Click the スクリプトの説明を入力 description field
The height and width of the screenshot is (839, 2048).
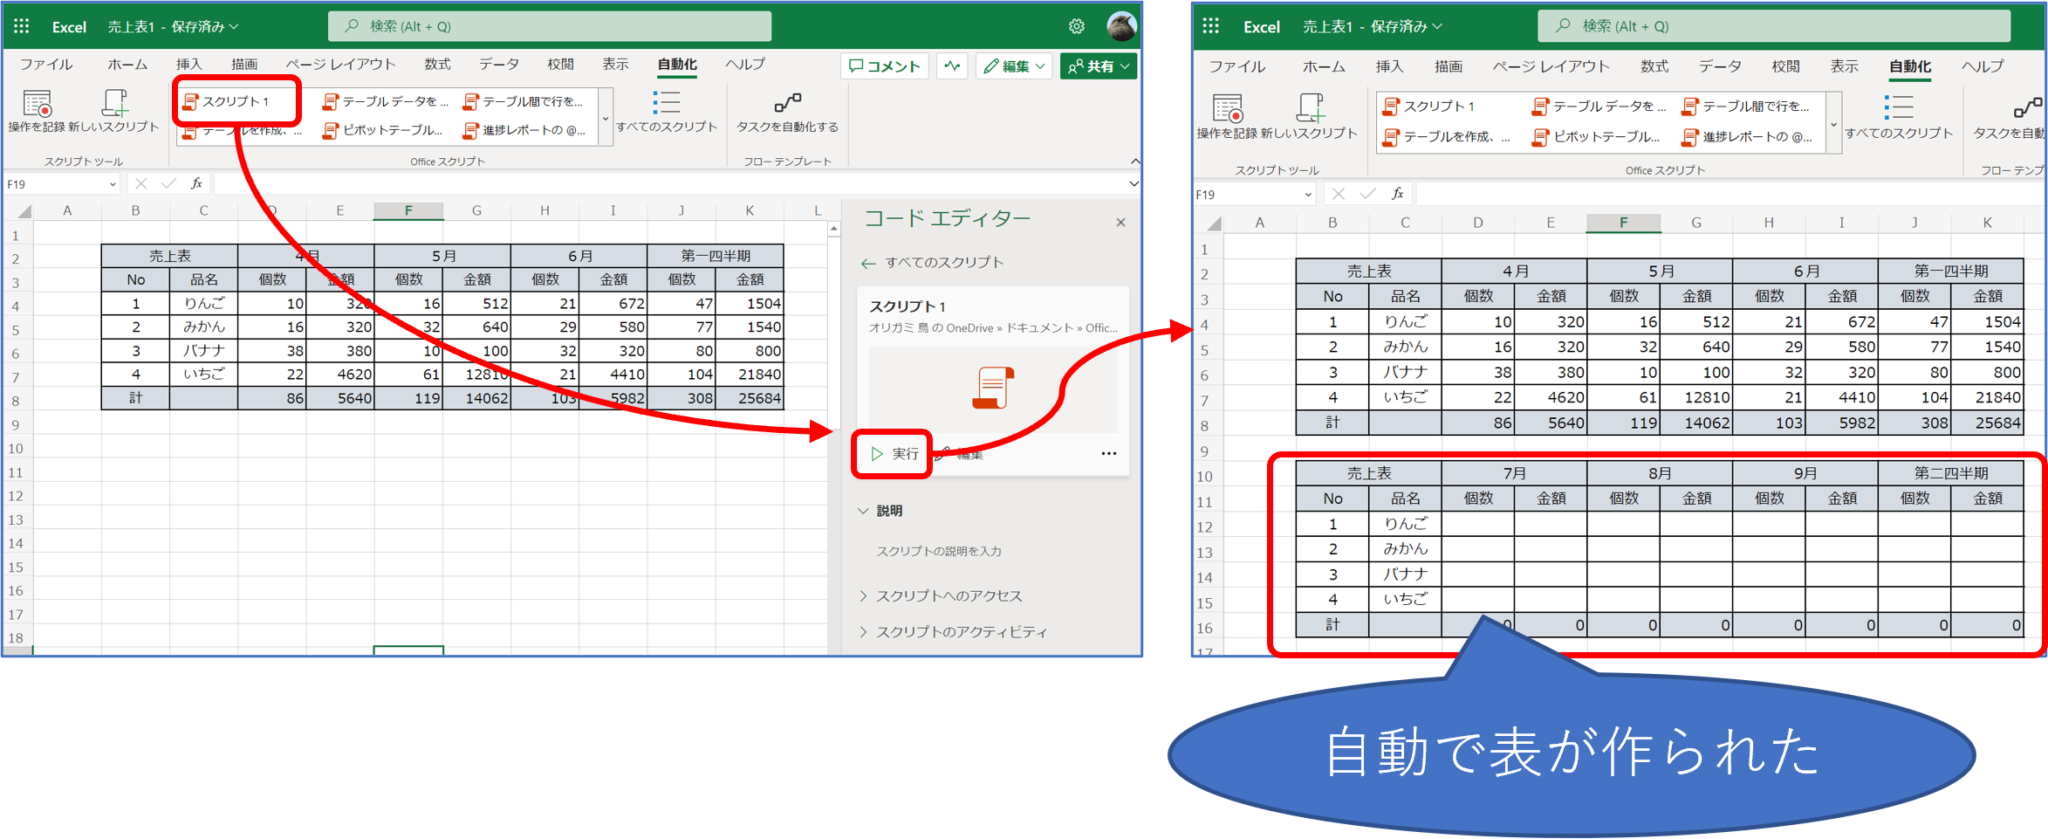(938, 551)
